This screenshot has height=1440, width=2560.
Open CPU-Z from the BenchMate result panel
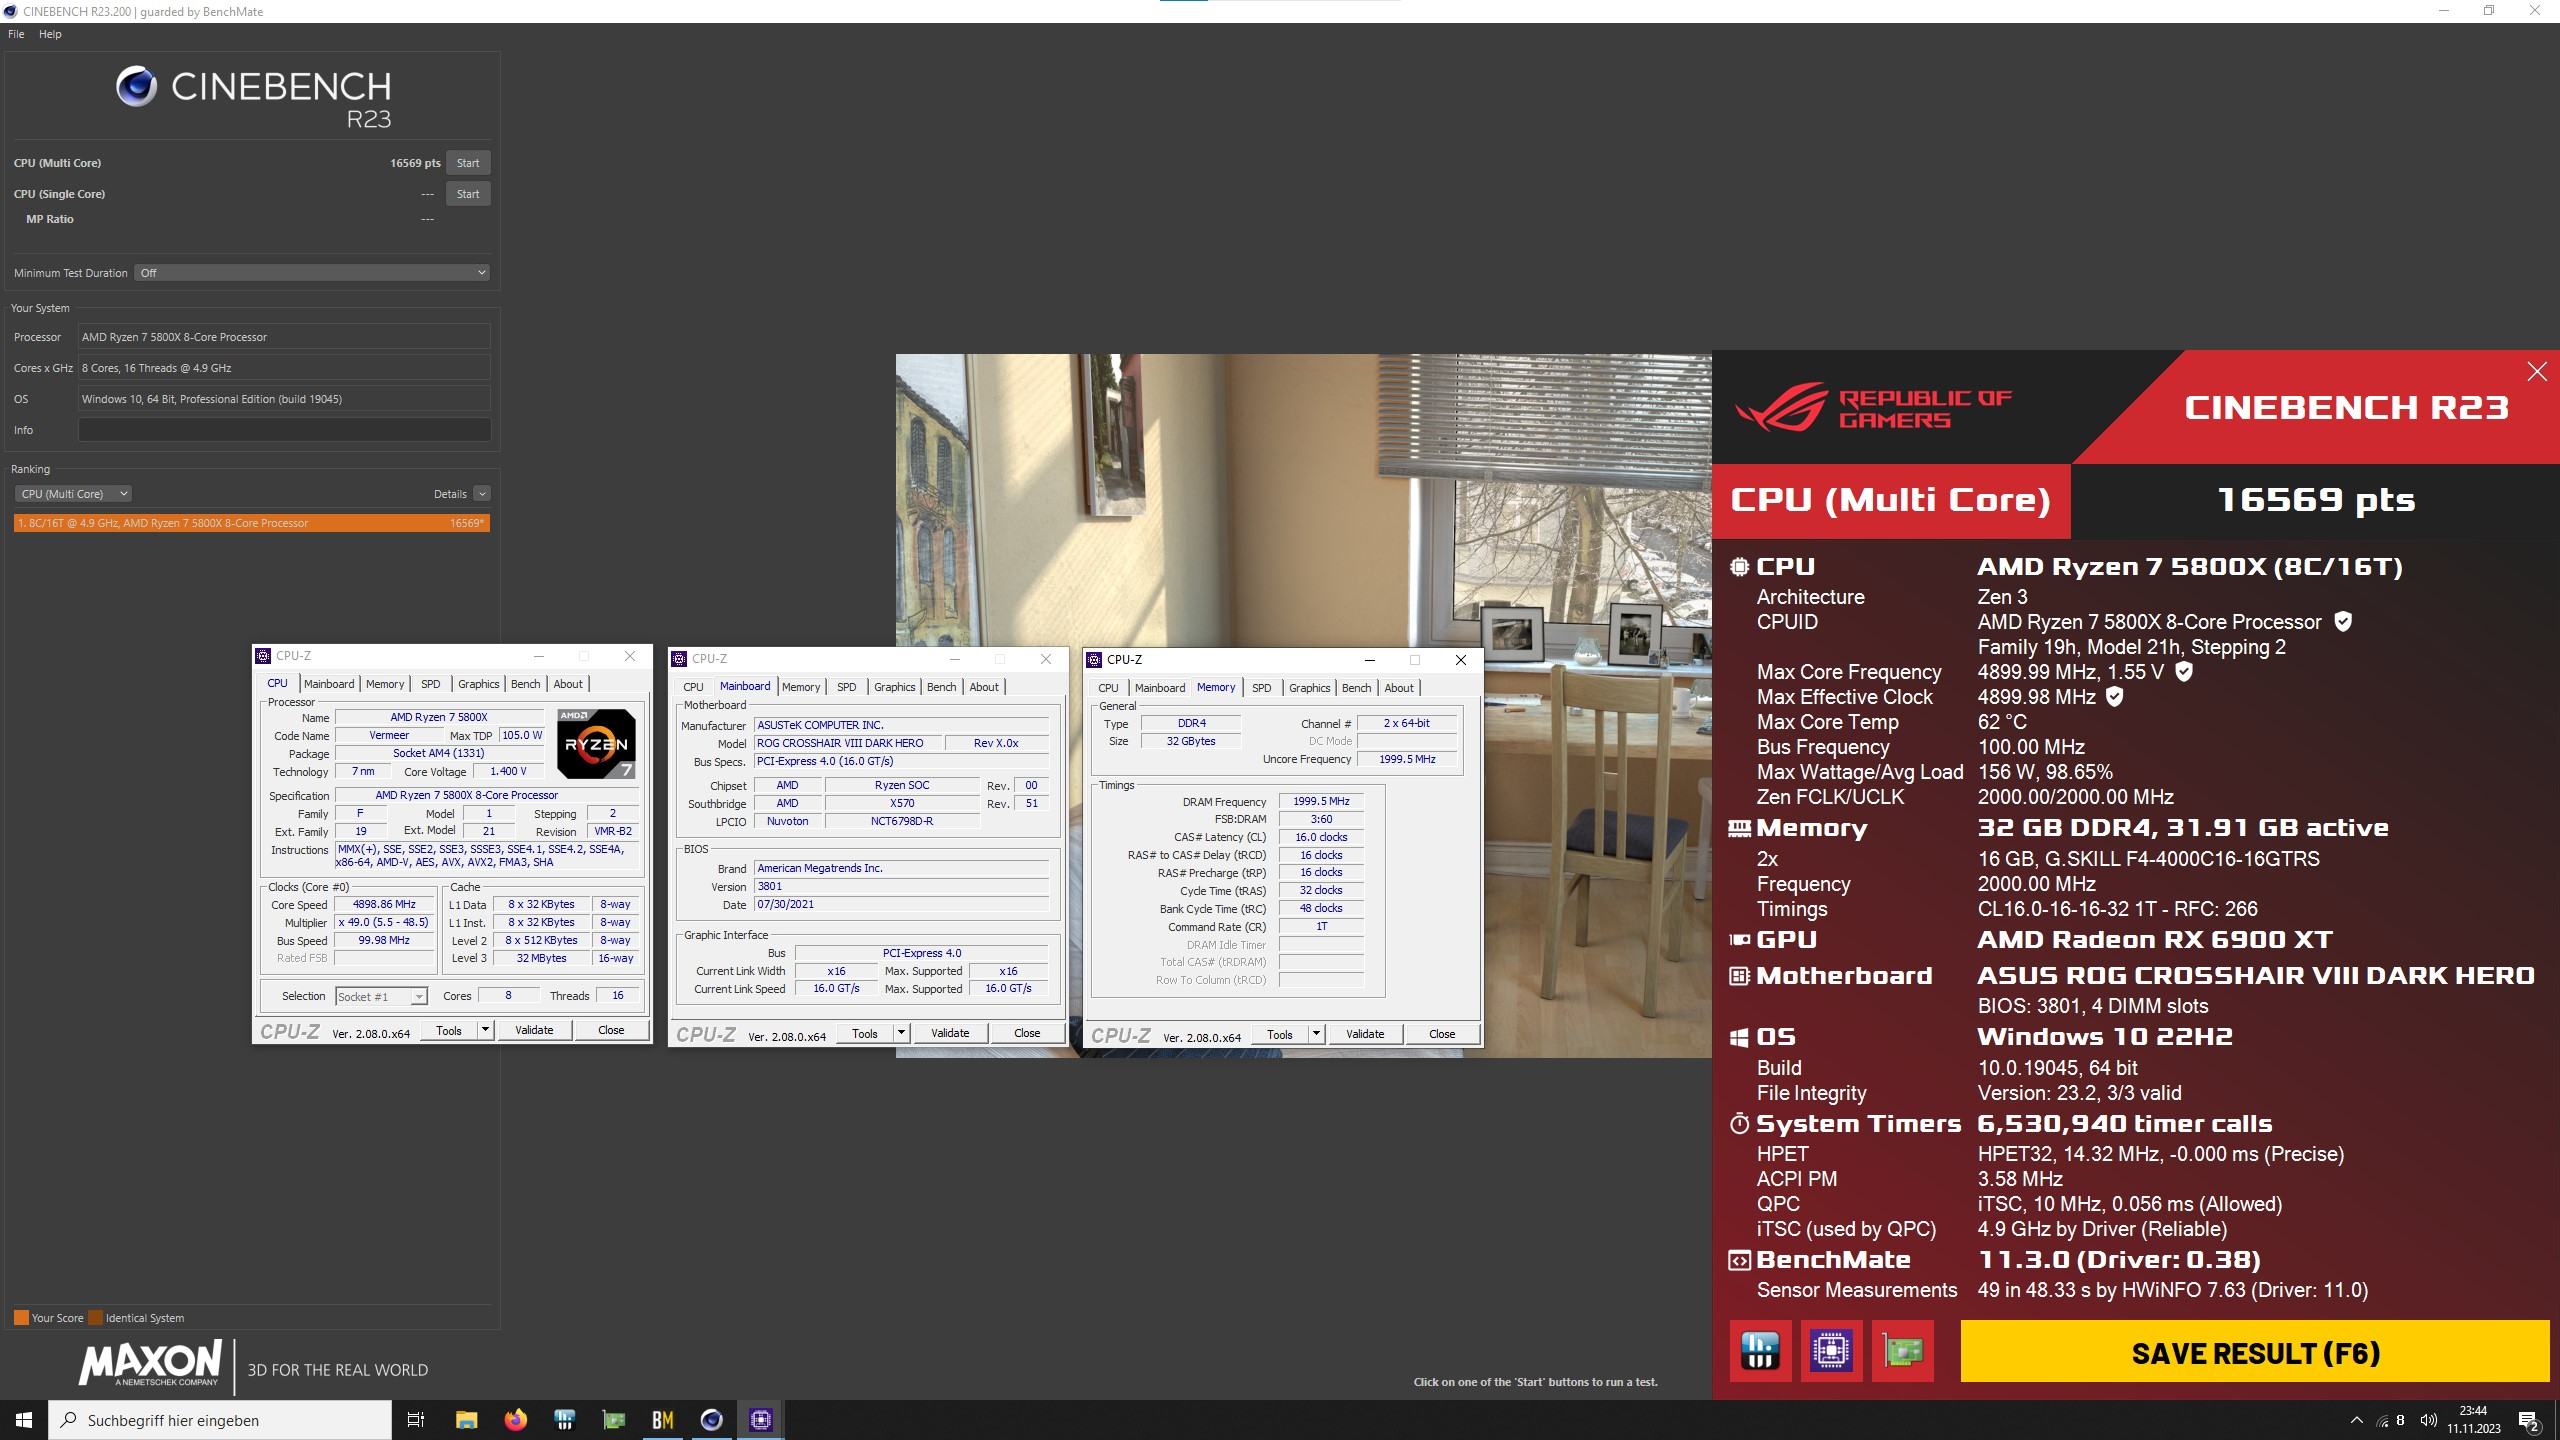1831,1351
